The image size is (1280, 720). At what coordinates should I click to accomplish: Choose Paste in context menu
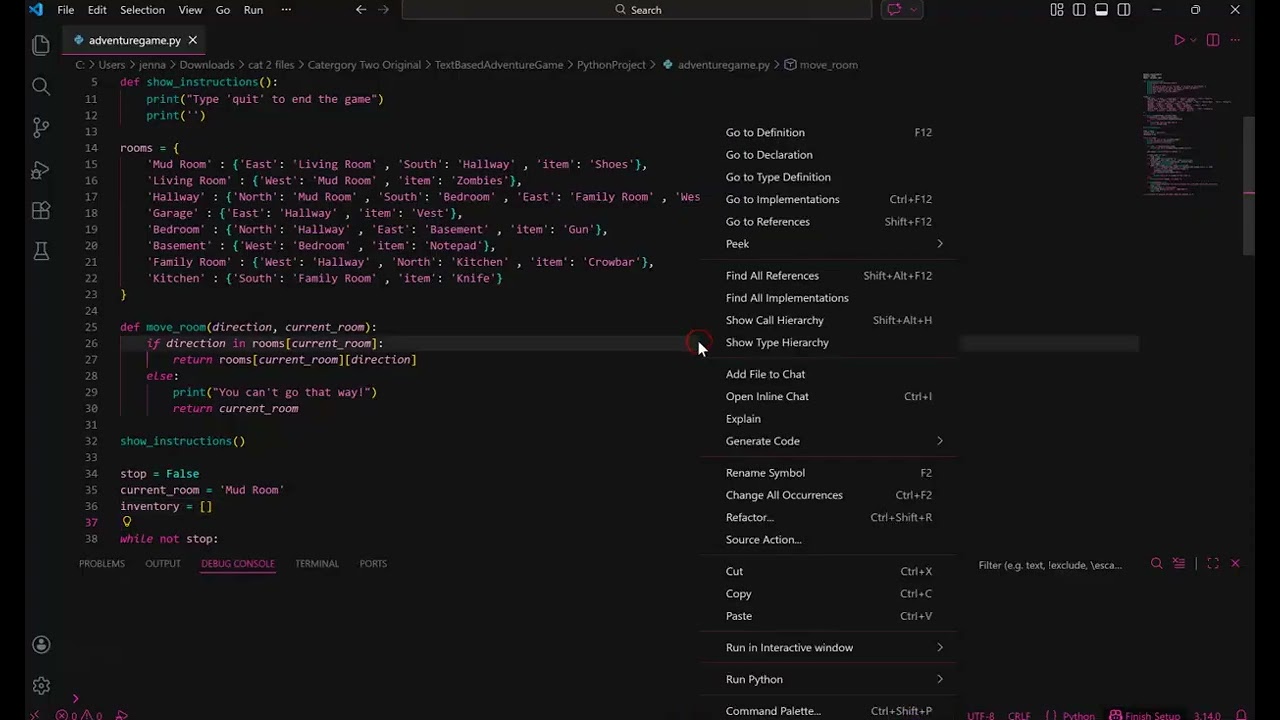point(829,616)
